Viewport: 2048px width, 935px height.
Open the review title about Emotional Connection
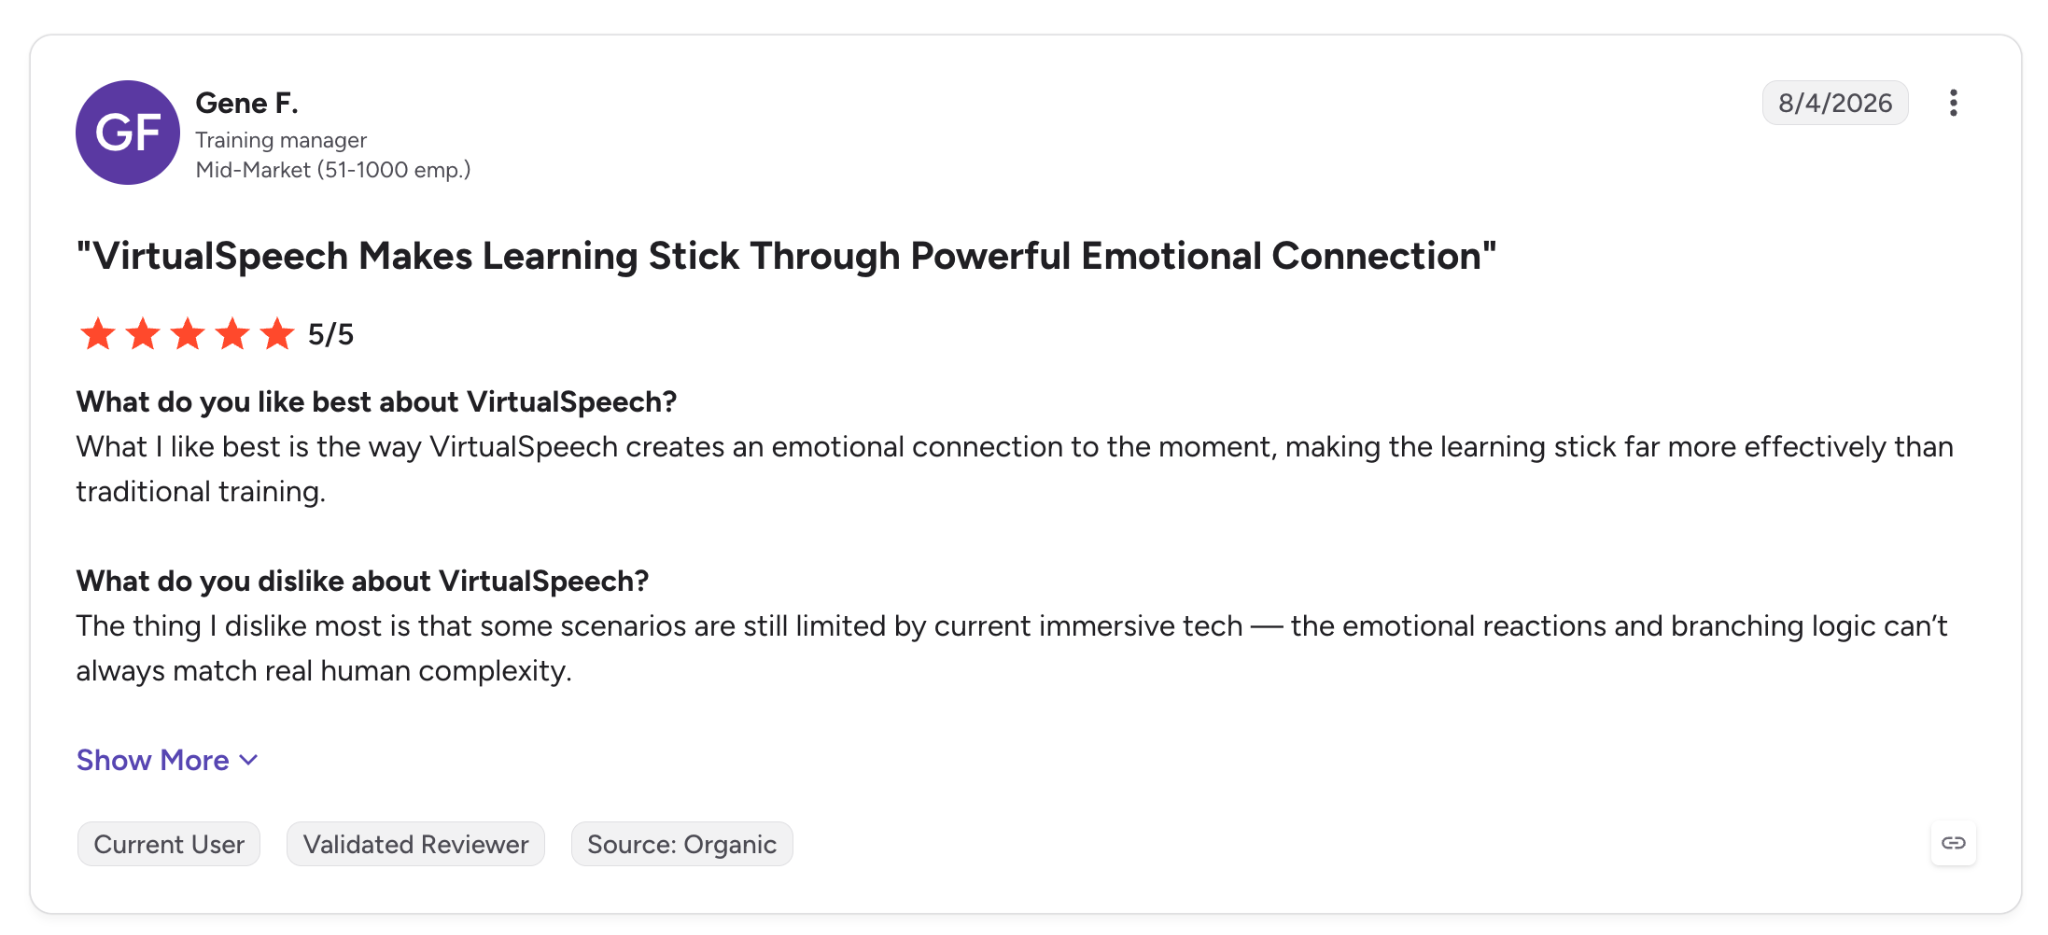786,256
